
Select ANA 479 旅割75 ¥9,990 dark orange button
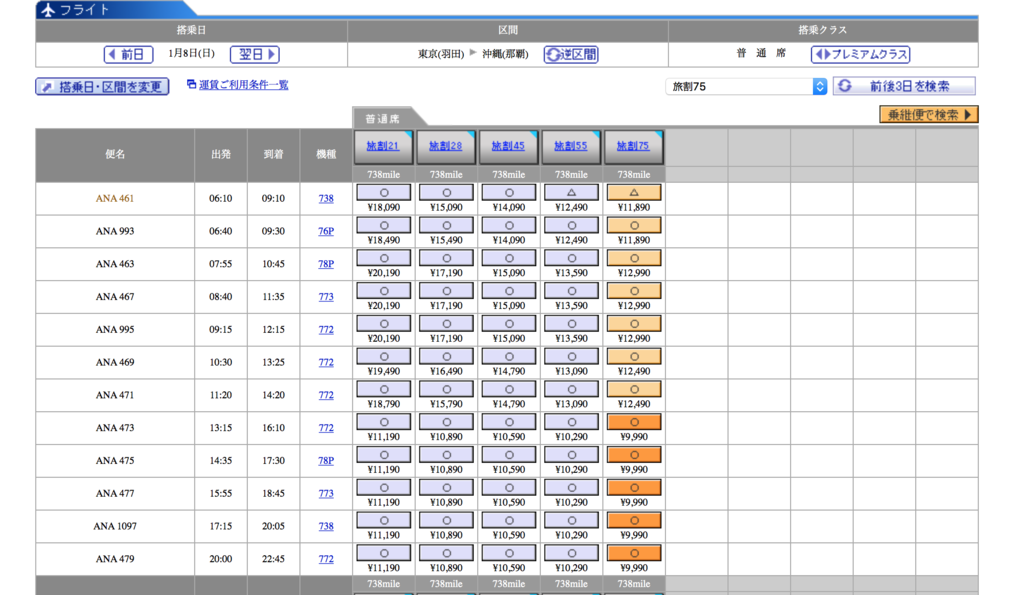coord(634,553)
